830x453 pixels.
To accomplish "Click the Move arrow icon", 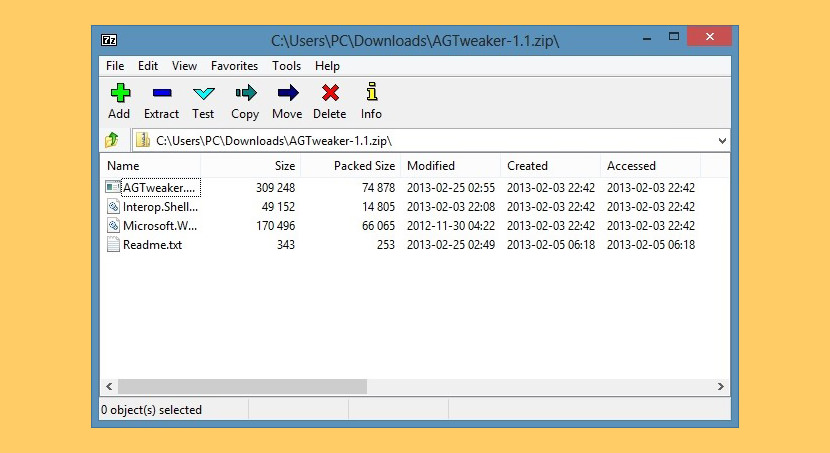I will (x=288, y=93).
